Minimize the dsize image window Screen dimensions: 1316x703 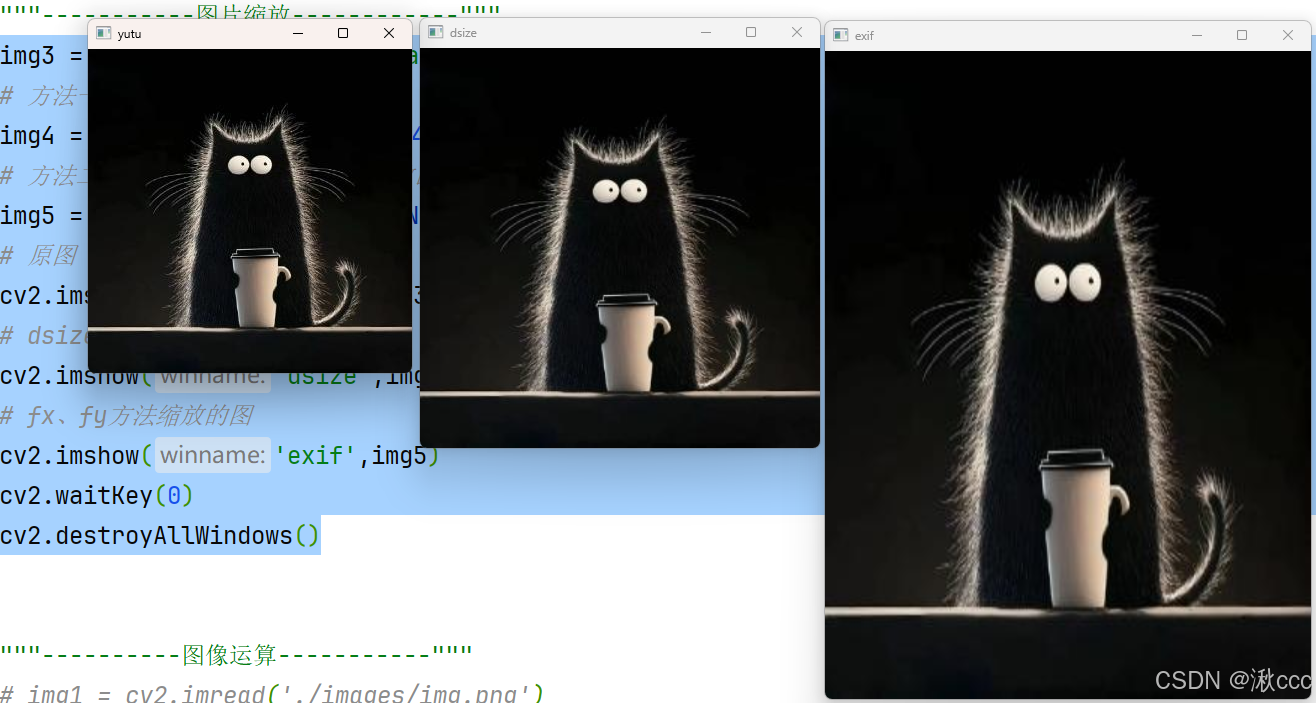(705, 32)
